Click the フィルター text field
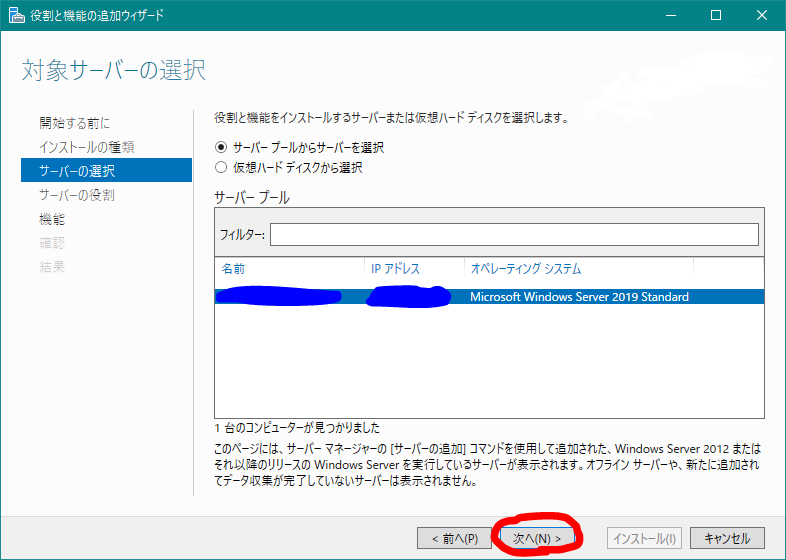The width and height of the screenshot is (786, 560). tap(514, 235)
